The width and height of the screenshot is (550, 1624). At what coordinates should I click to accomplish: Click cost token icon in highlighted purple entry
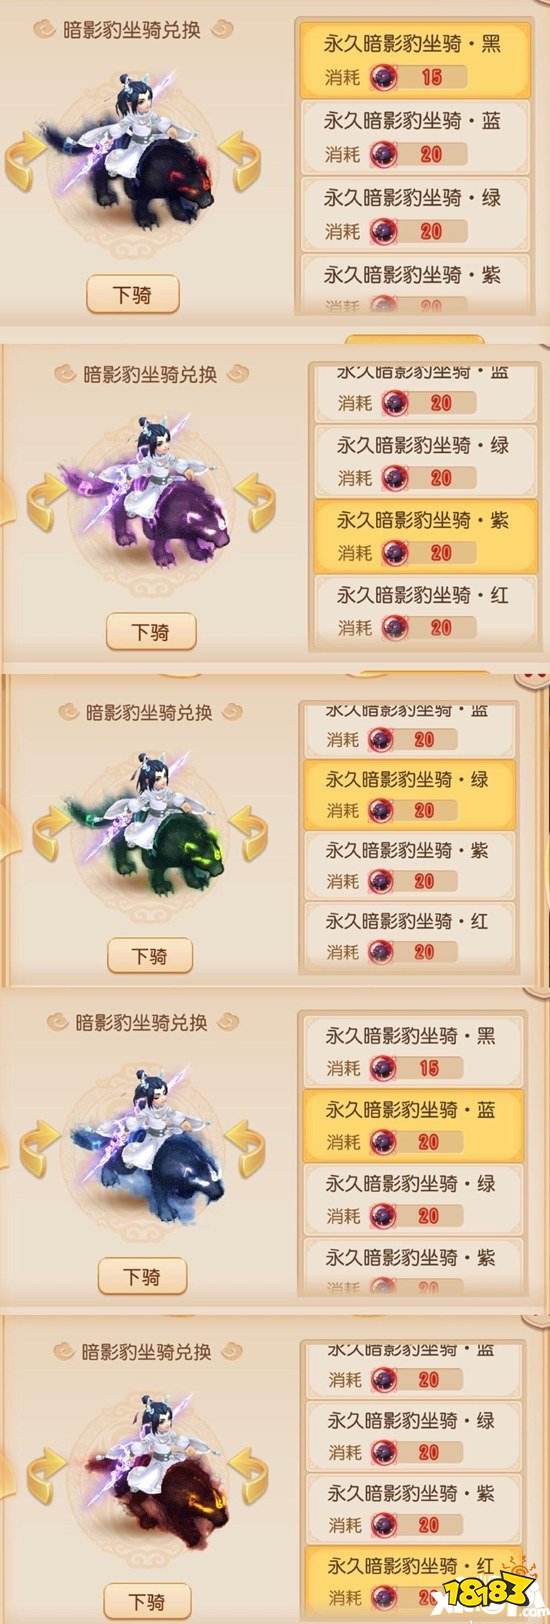click(x=395, y=553)
